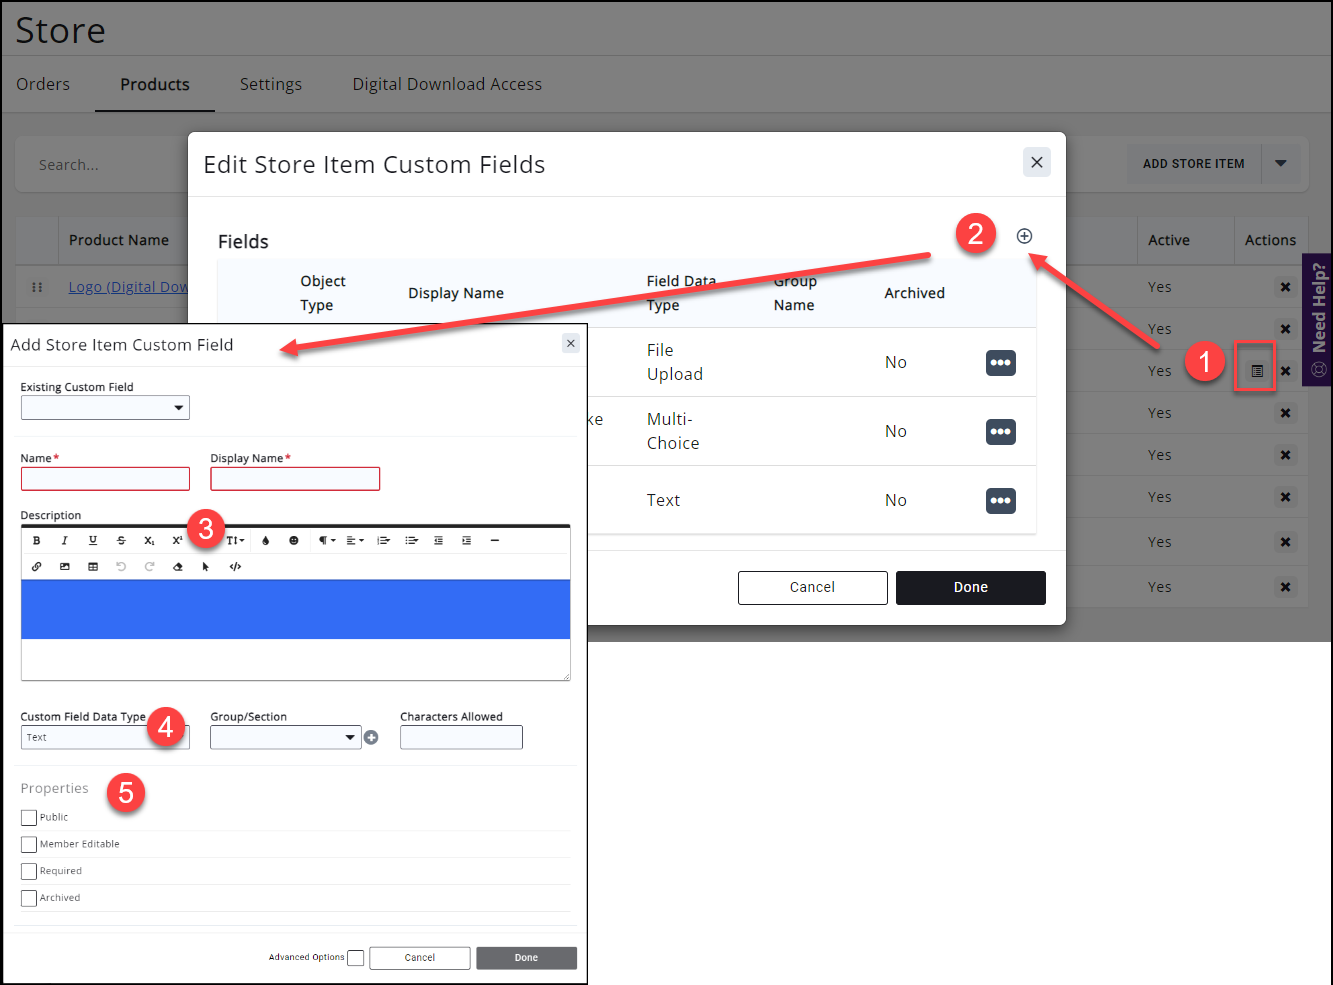Image resolution: width=1333 pixels, height=985 pixels.
Task: Click into the Display Name input field
Action: (x=295, y=479)
